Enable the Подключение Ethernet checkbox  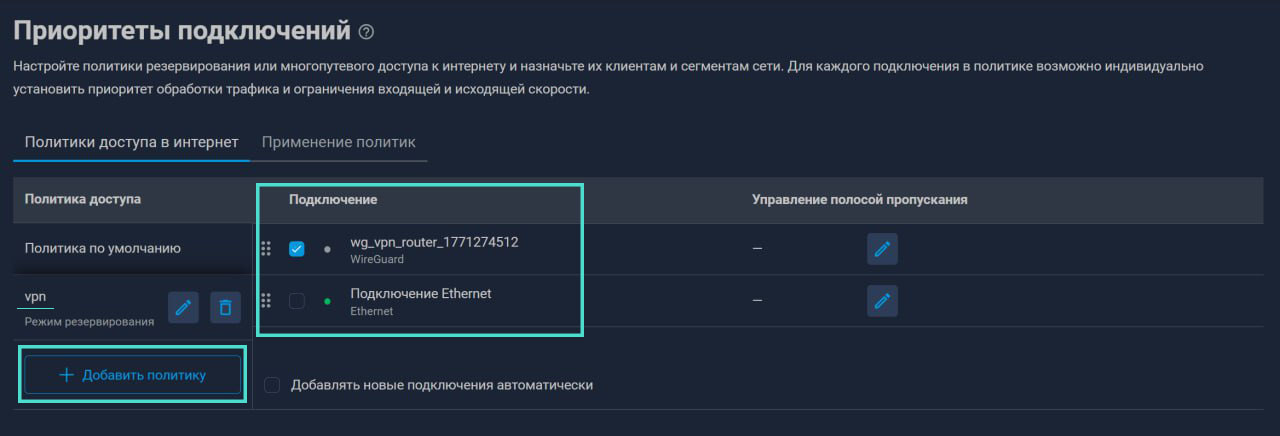[x=297, y=301]
